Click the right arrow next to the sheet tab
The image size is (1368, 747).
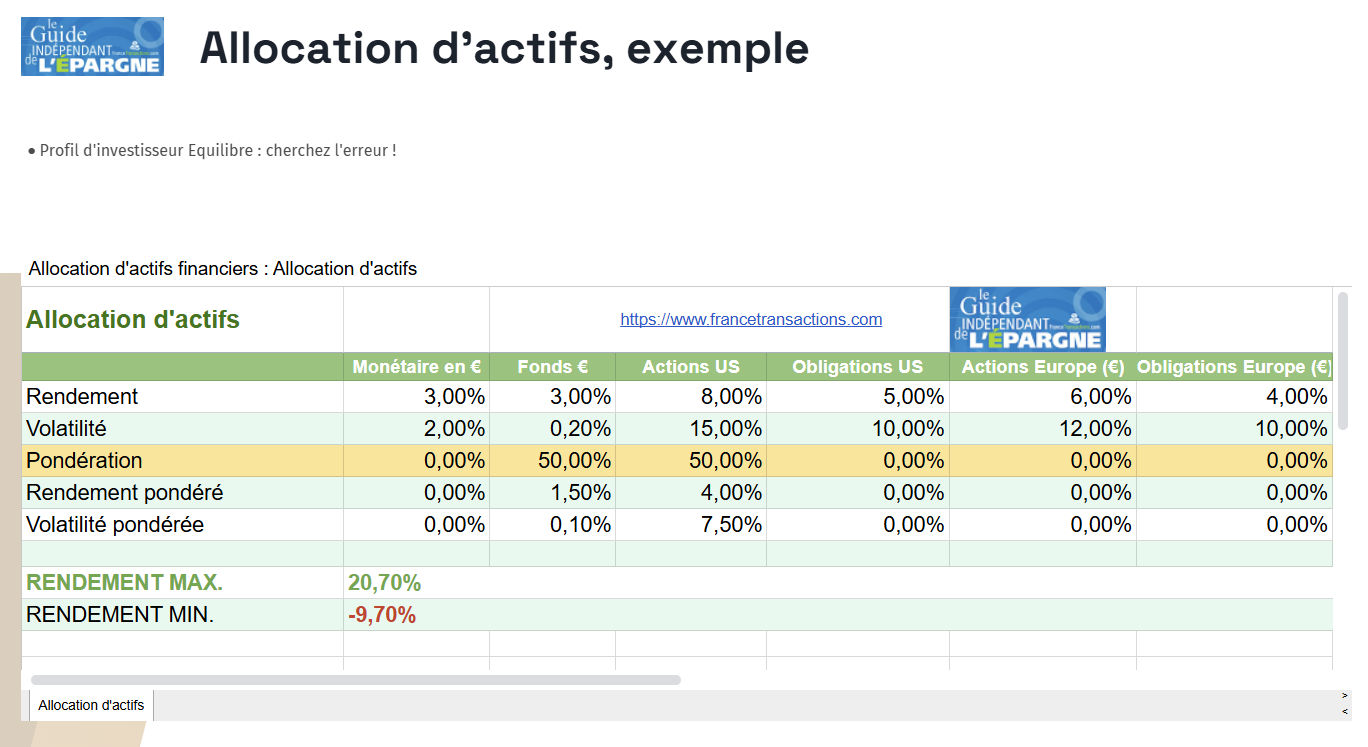[1344, 694]
